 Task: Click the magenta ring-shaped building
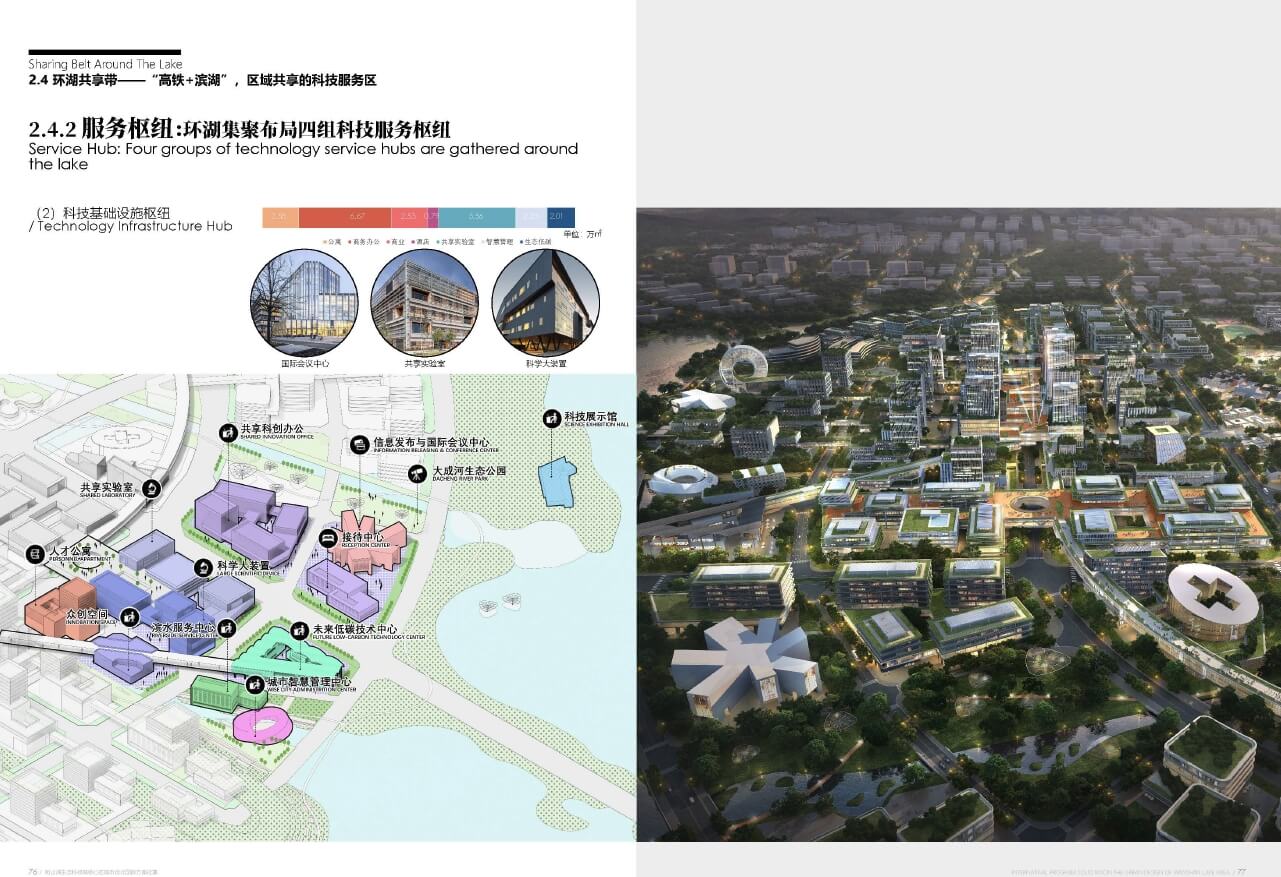pos(263,723)
